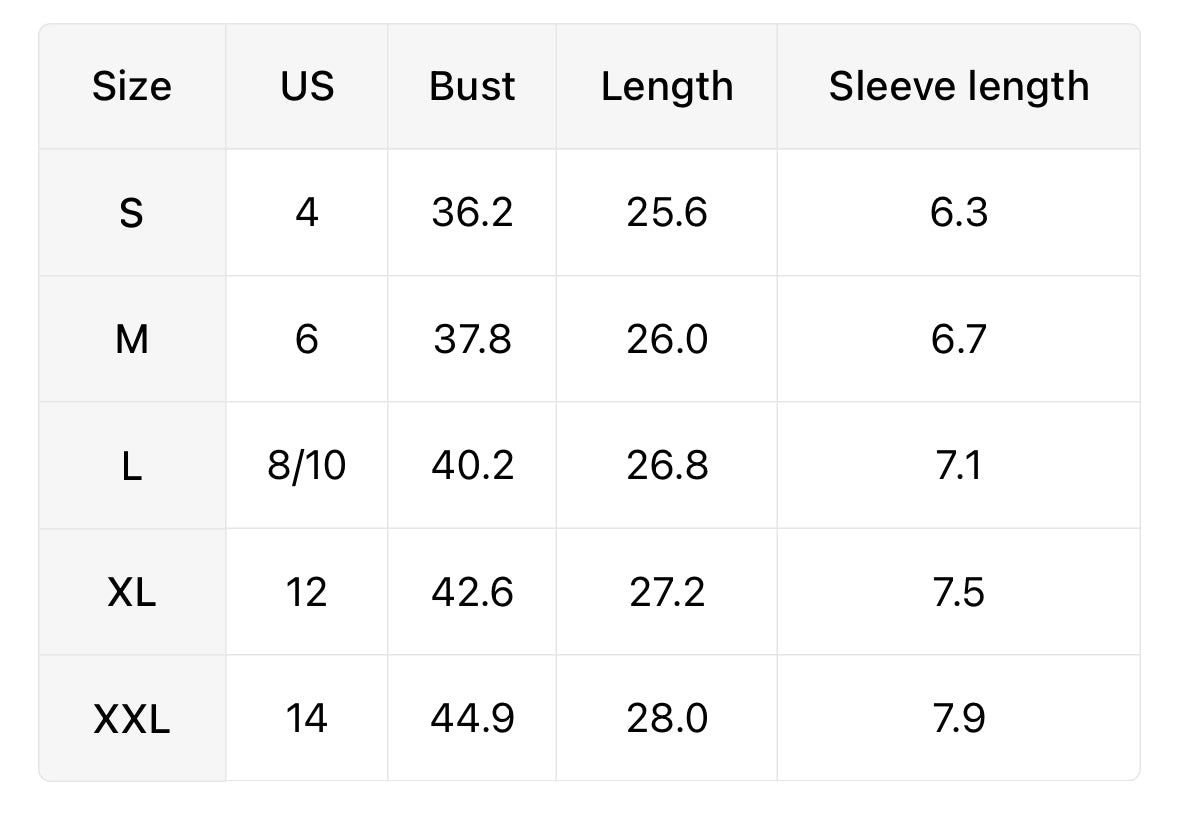Click the 25.6 length value
This screenshot has width=1179, height=834.
[667, 213]
